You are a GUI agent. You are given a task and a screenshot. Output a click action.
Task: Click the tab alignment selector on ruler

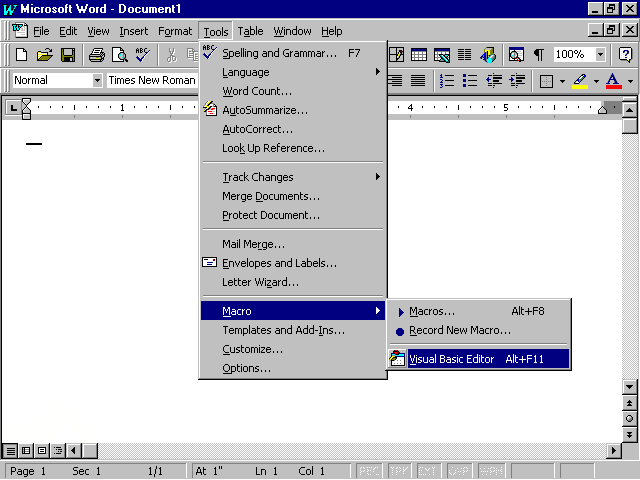[x=13, y=108]
